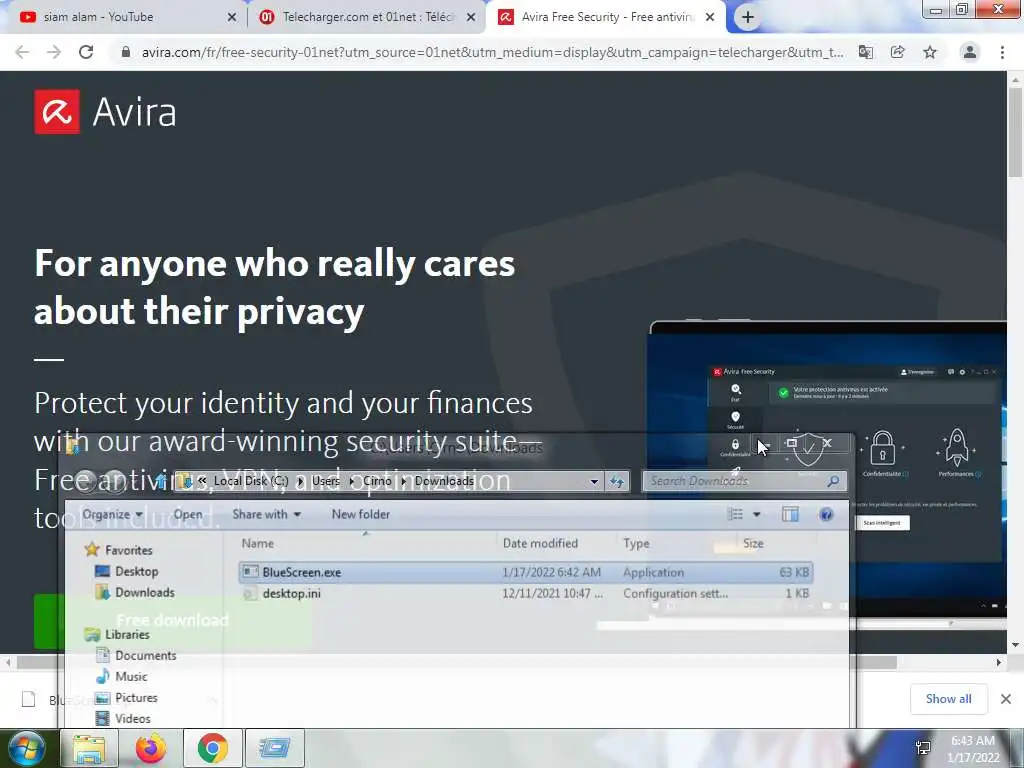Create New folder in Explorer

360,515
